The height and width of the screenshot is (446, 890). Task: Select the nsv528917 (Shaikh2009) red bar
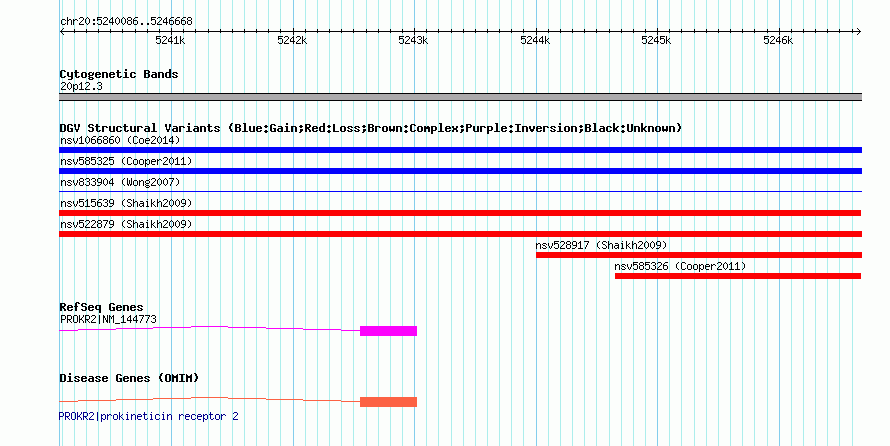pyautogui.click(x=699, y=255)
